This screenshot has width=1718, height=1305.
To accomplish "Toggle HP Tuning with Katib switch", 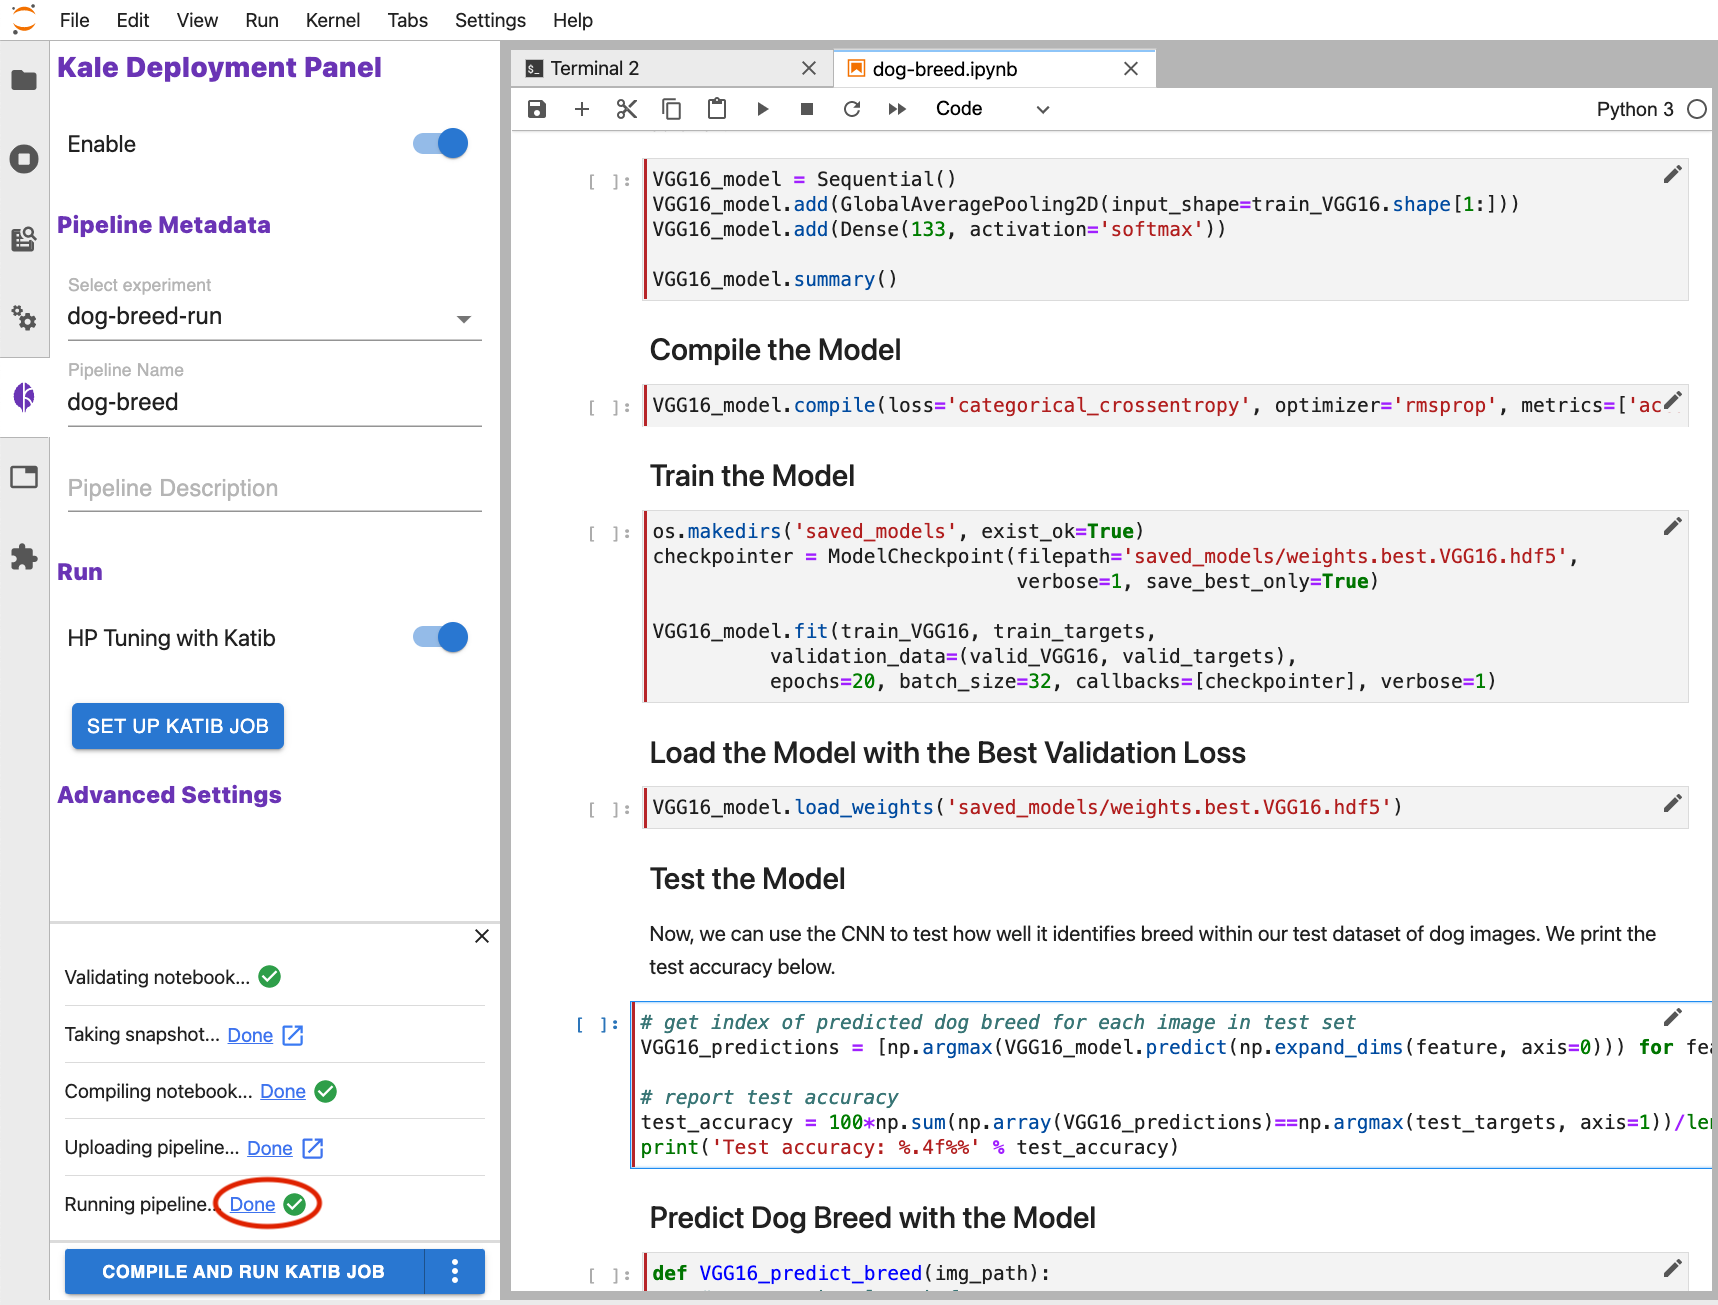I will [441, 637].
